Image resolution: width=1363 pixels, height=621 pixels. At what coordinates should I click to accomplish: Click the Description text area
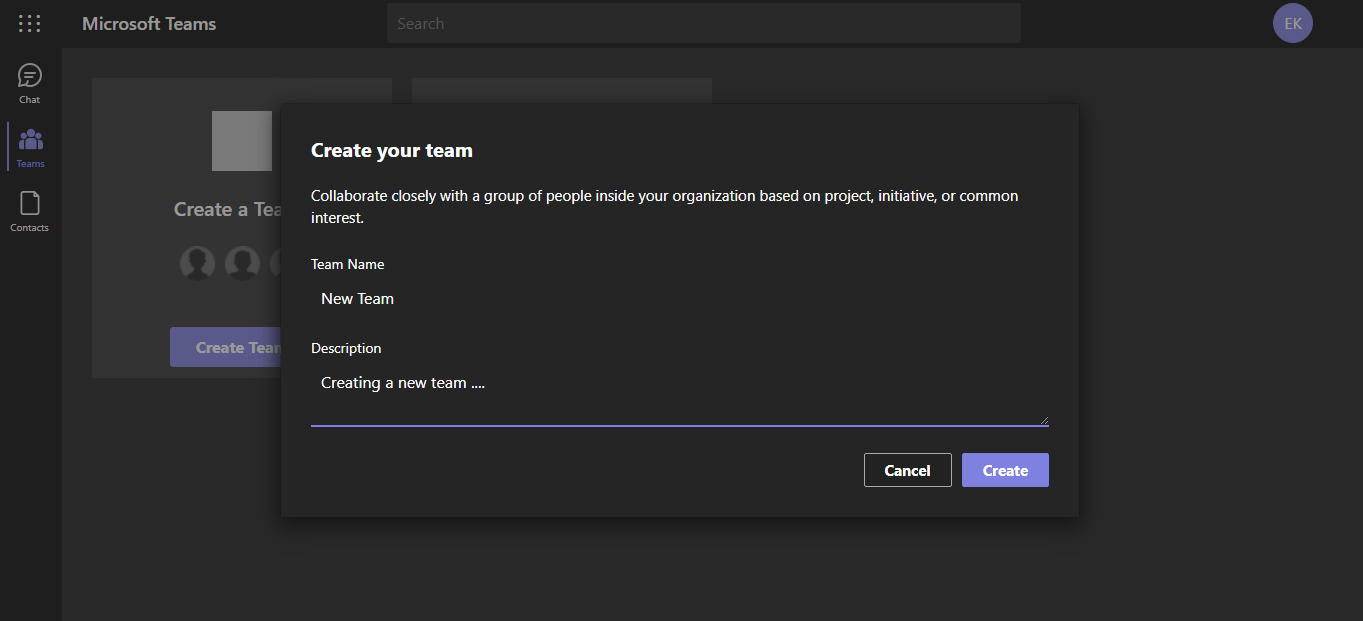(680, 394)
